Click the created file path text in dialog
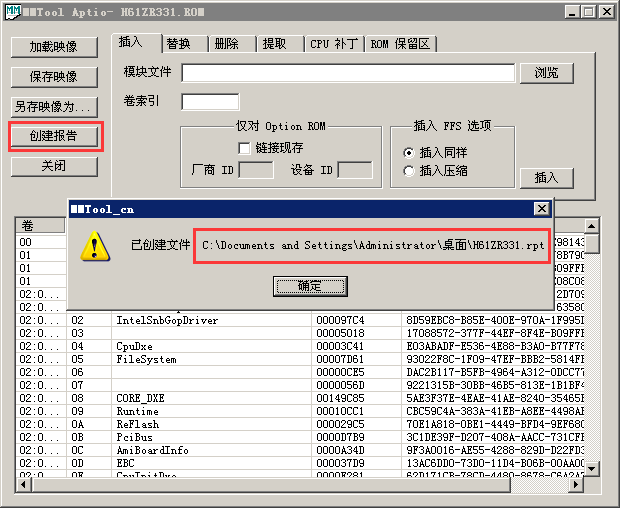 coord(373,246)
